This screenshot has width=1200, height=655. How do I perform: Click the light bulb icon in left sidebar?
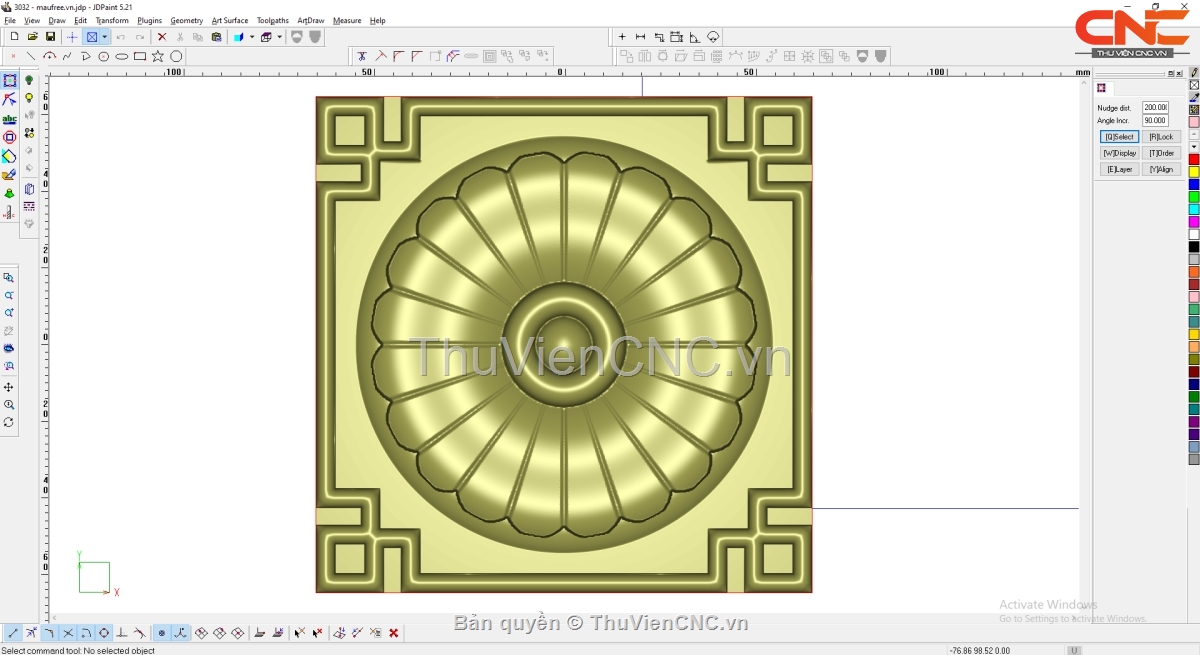tap(29, 98)
